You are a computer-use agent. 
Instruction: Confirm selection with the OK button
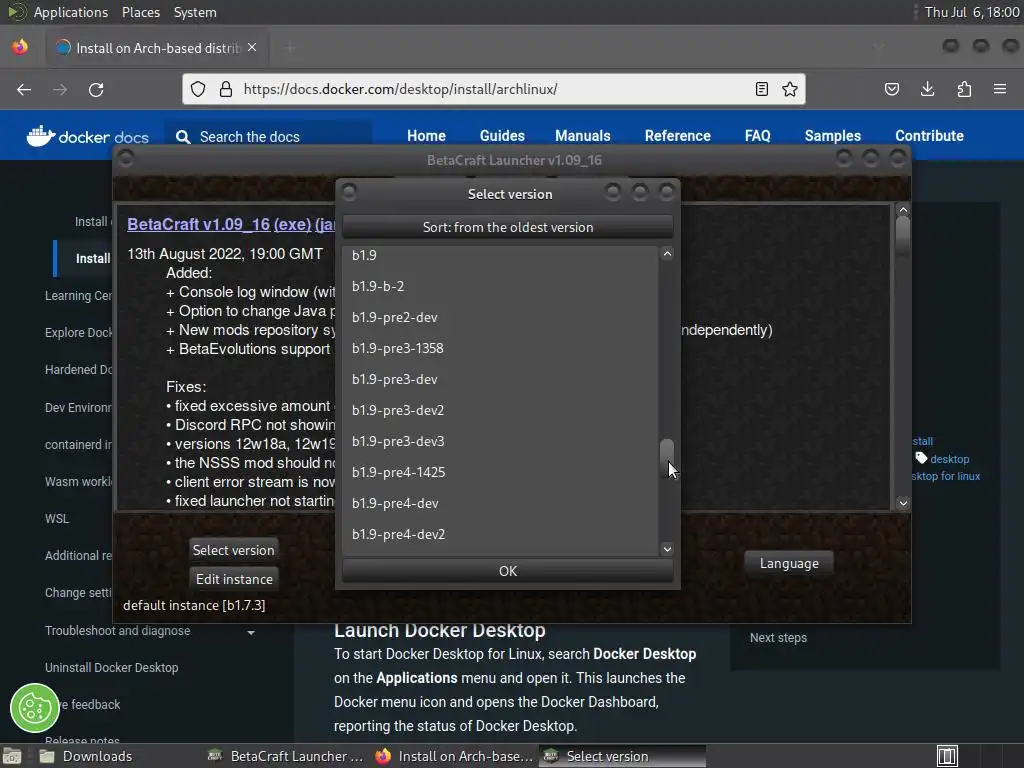click(x=507, y=571)
